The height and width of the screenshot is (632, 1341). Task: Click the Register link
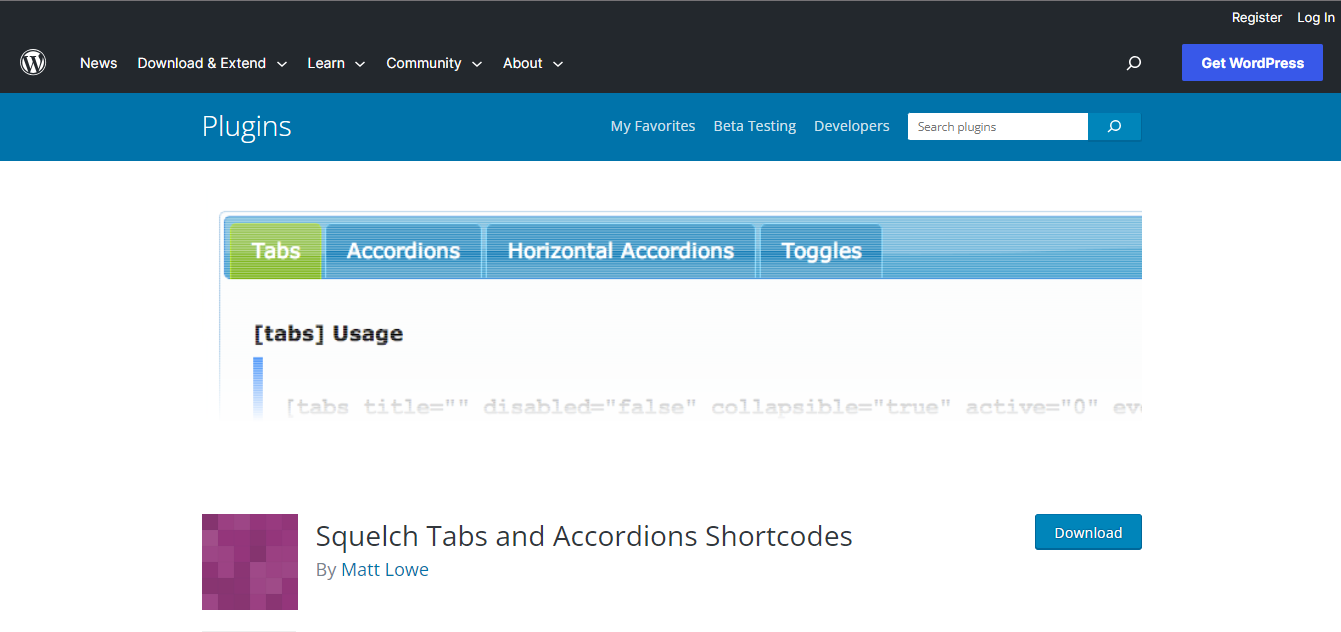point(1256,17)
